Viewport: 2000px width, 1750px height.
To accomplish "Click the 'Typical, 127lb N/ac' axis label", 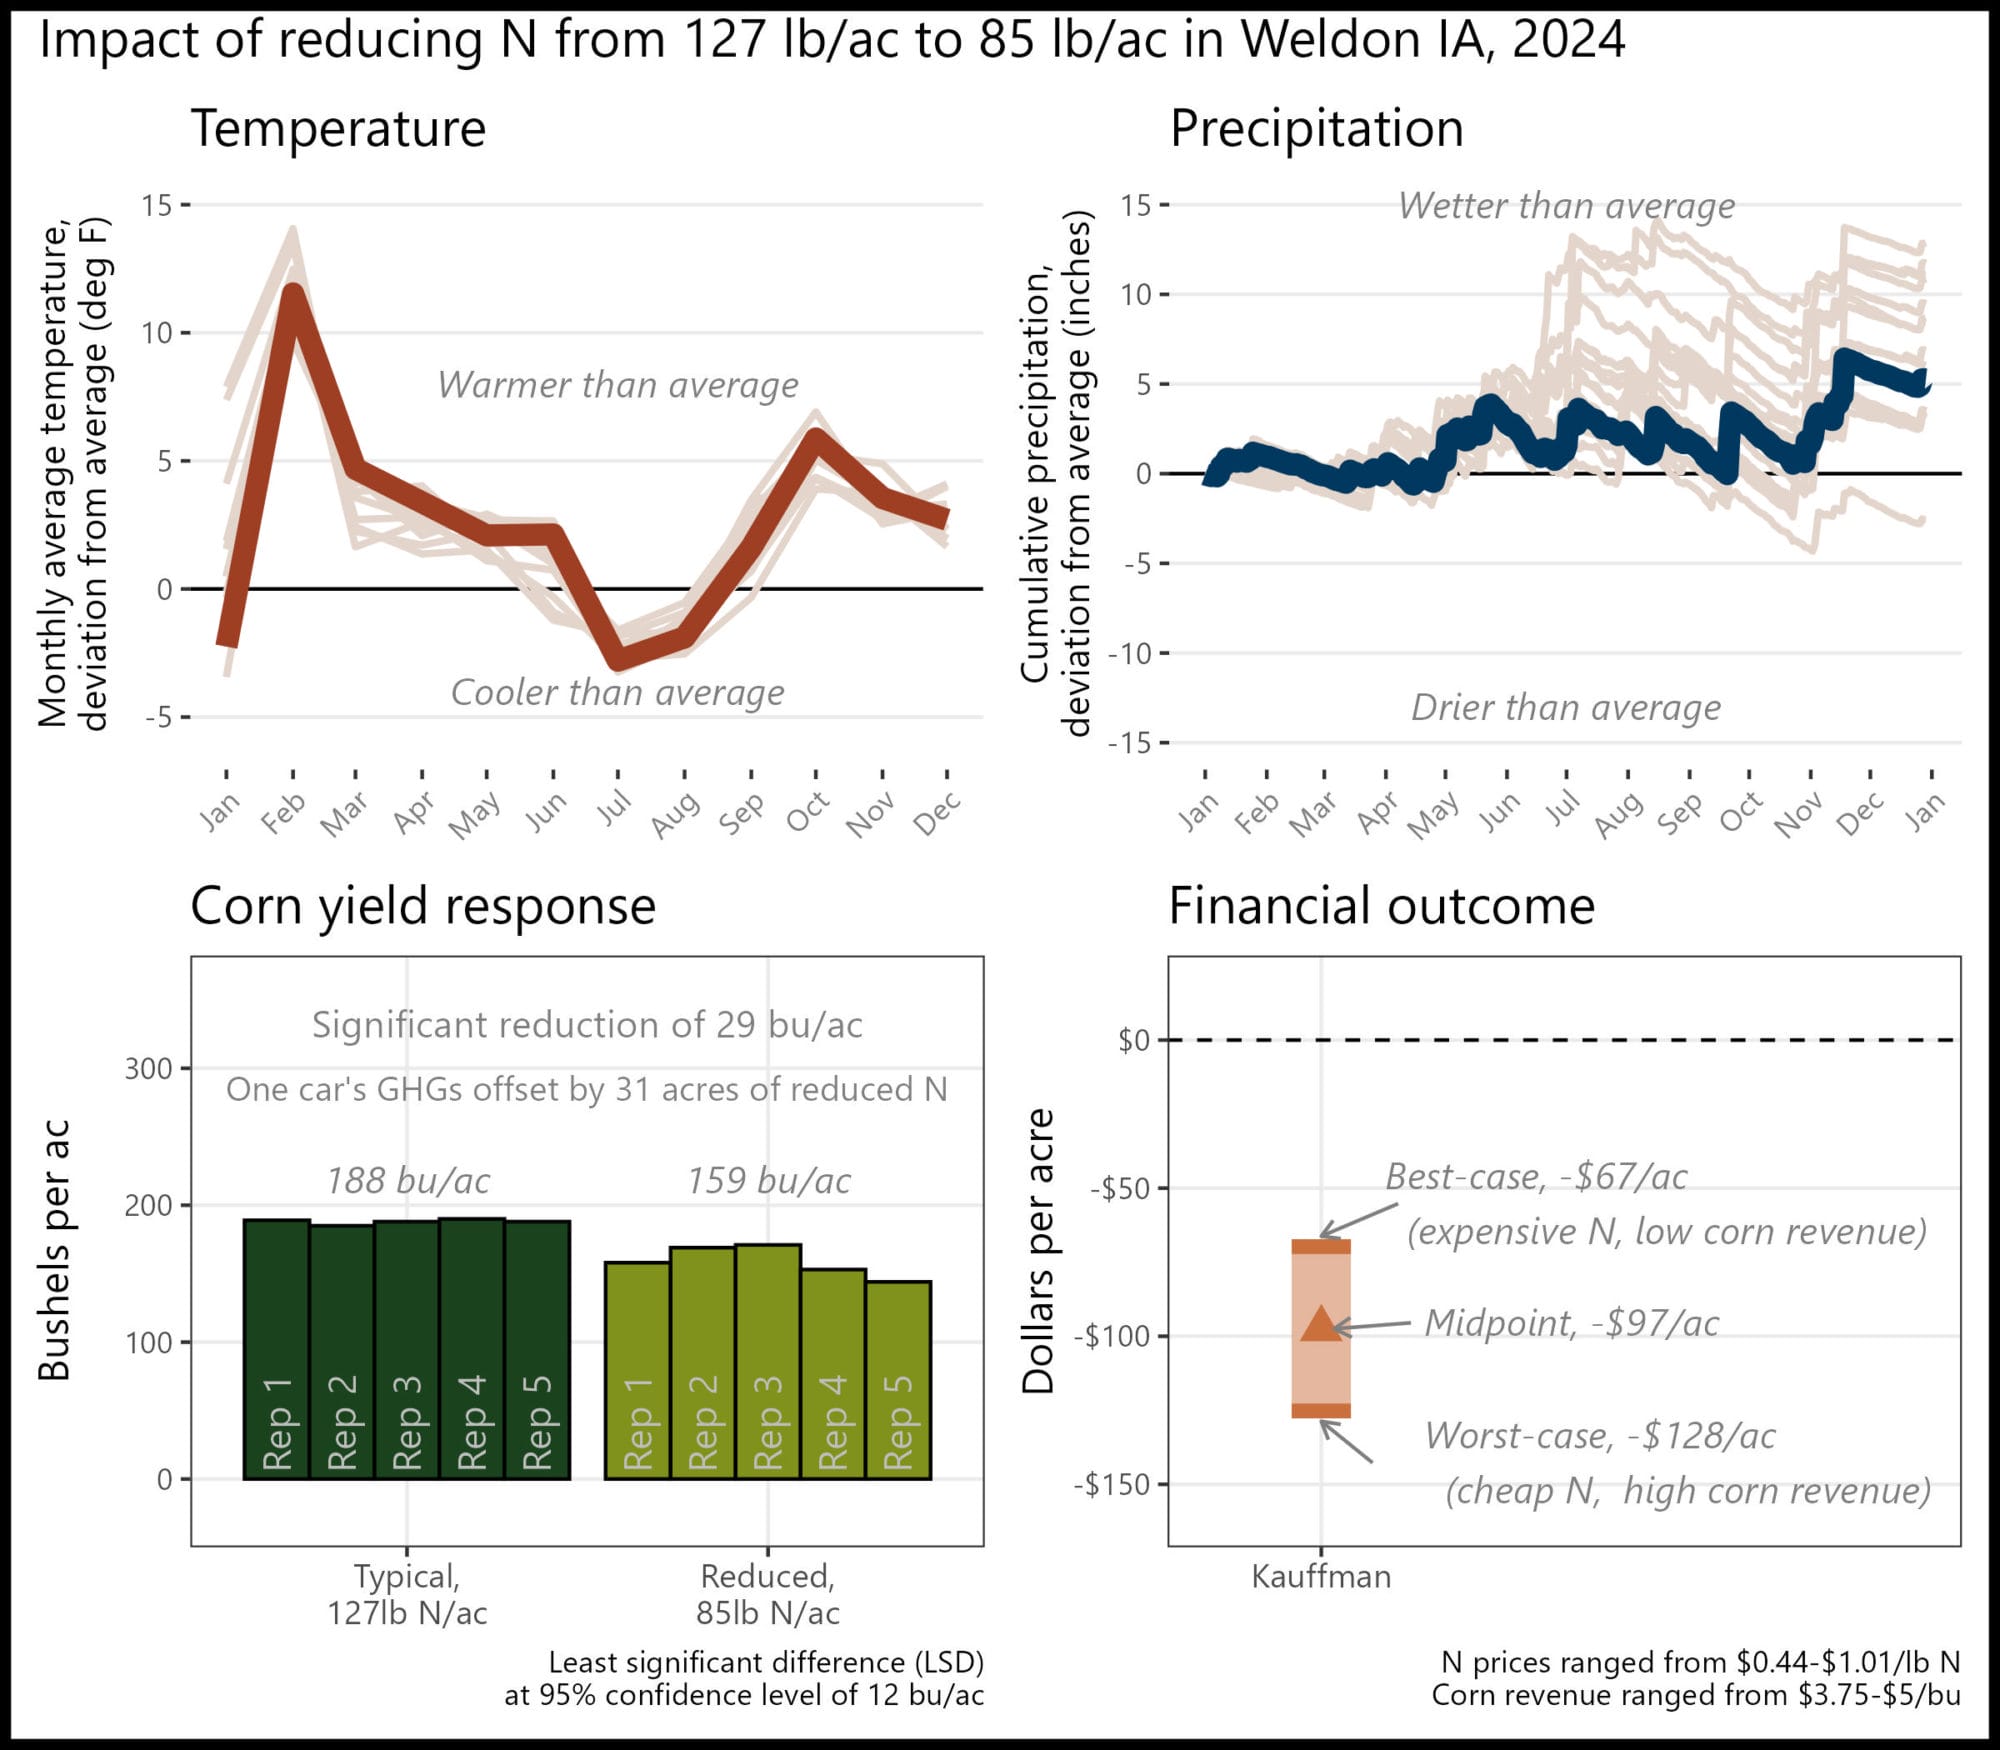I will pyautogui.click(x=407, y=1595).
